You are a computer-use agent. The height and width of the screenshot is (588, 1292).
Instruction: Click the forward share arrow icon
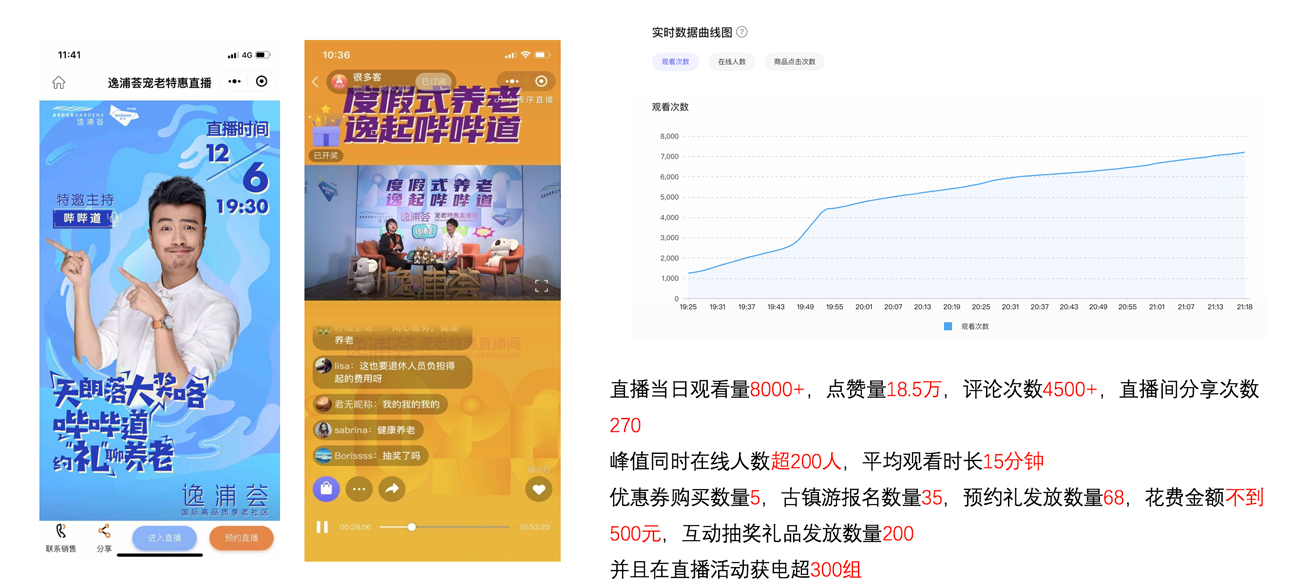tap(392, 489)
